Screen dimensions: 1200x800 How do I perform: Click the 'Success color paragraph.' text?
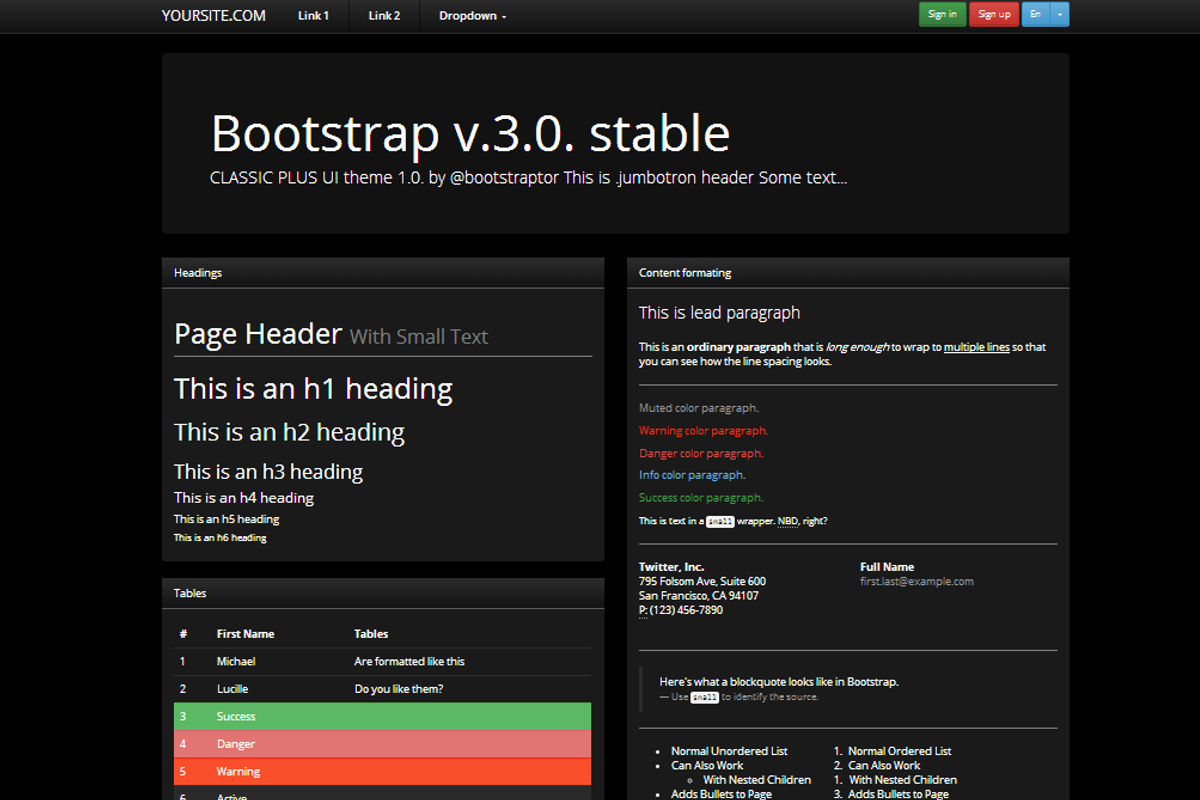[701, 497]
